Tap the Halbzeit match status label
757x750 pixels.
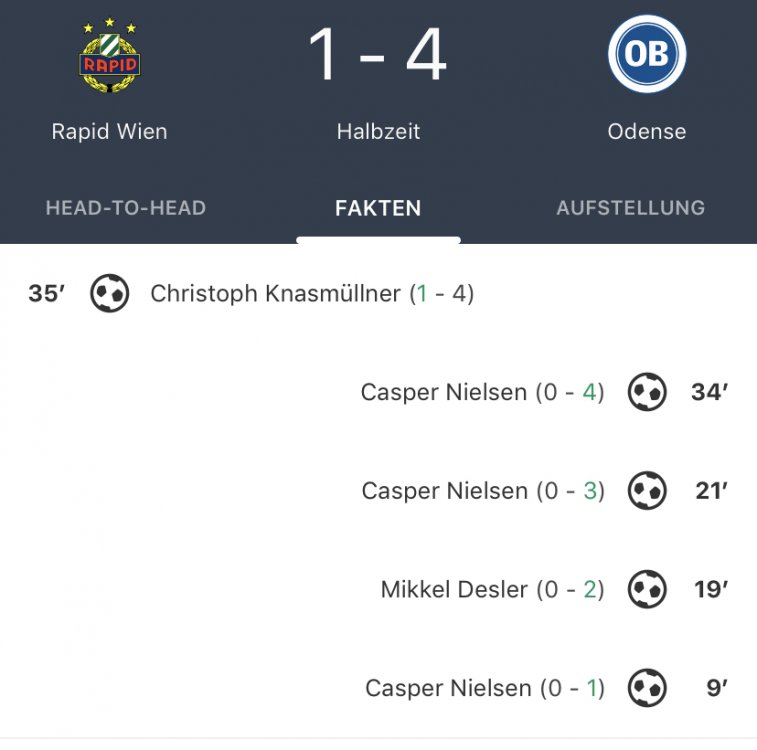[x=378, y=131]
